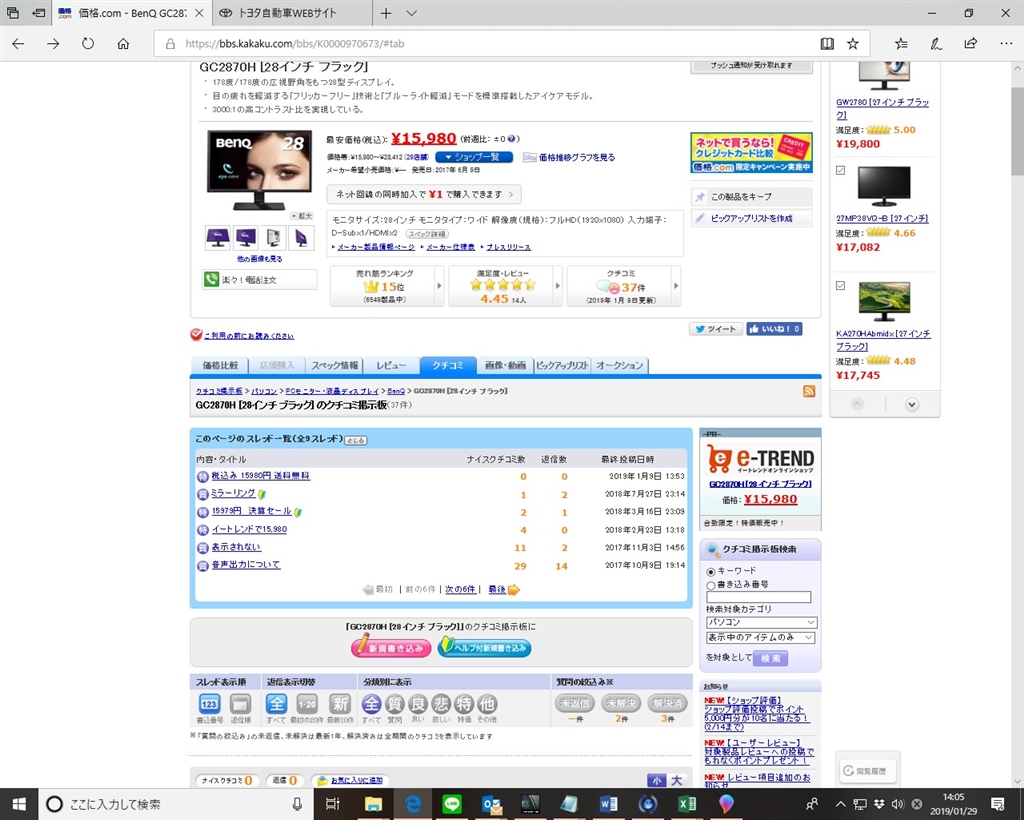
Task: Open the ショップ一覧 dropdown button
Action: point(473,157)
